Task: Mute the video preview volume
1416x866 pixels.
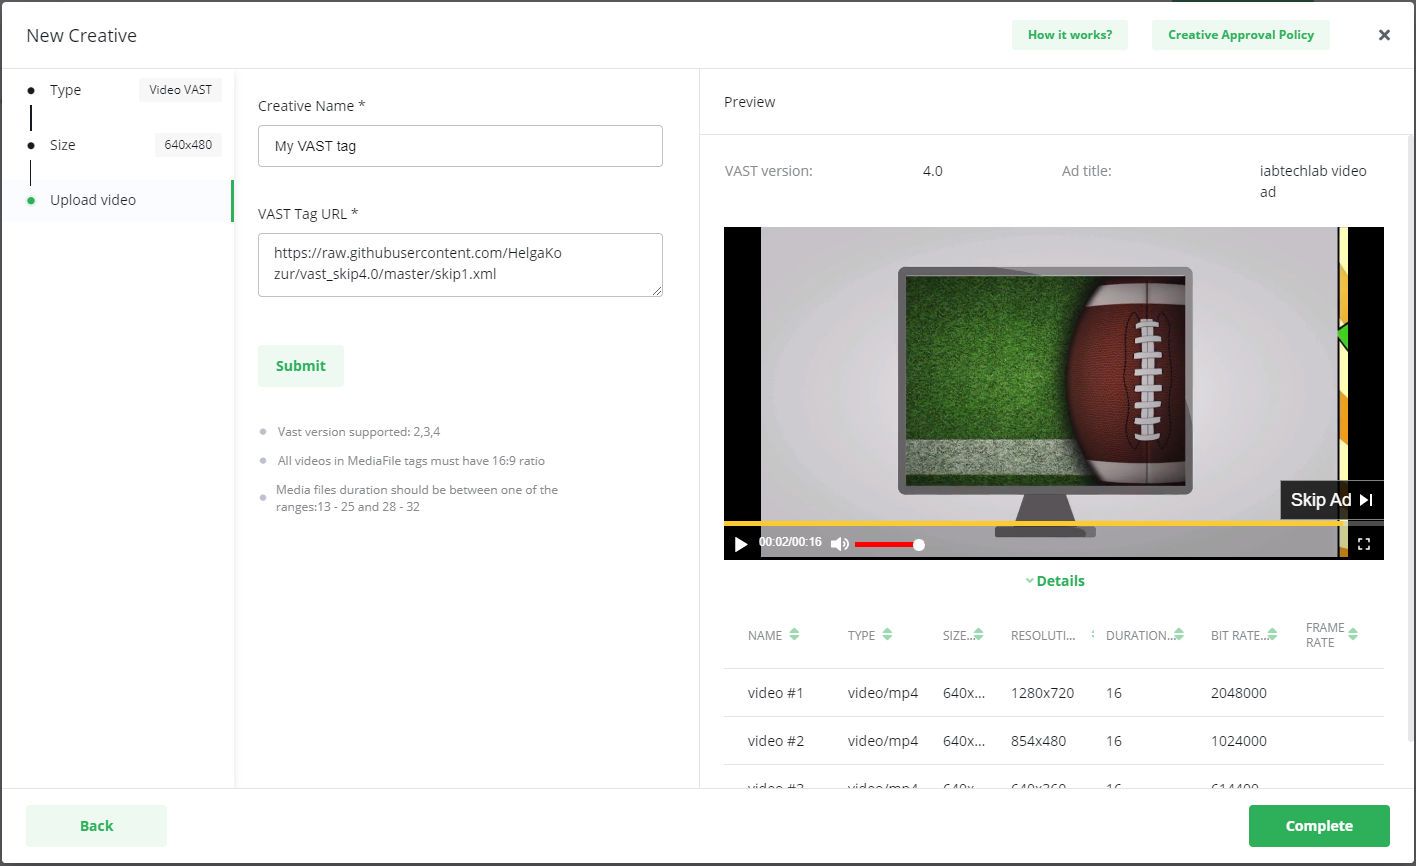Action: point(839,544)
